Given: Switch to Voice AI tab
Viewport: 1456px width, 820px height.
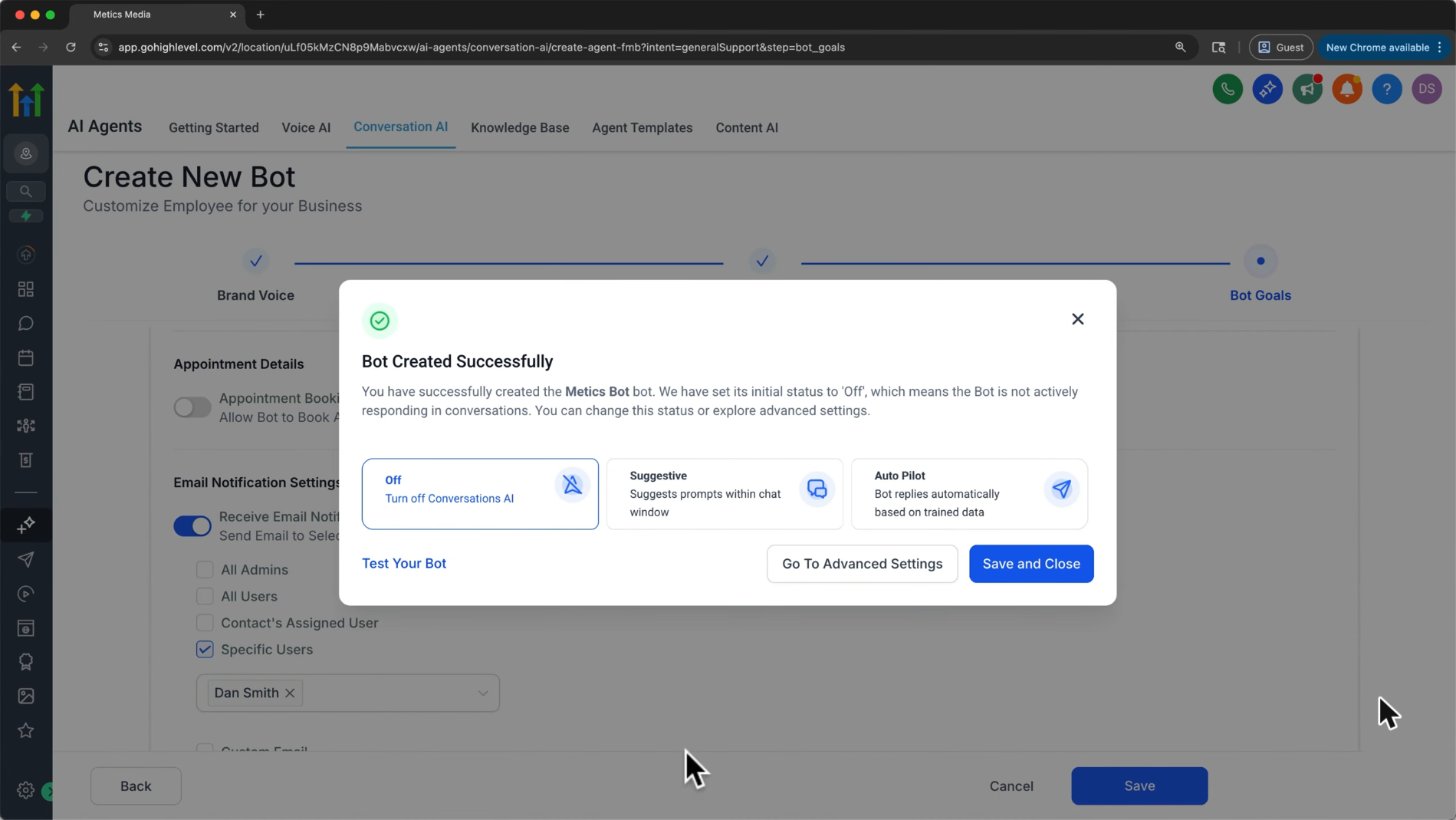Looking at the screenshot, I should [306, 128].
